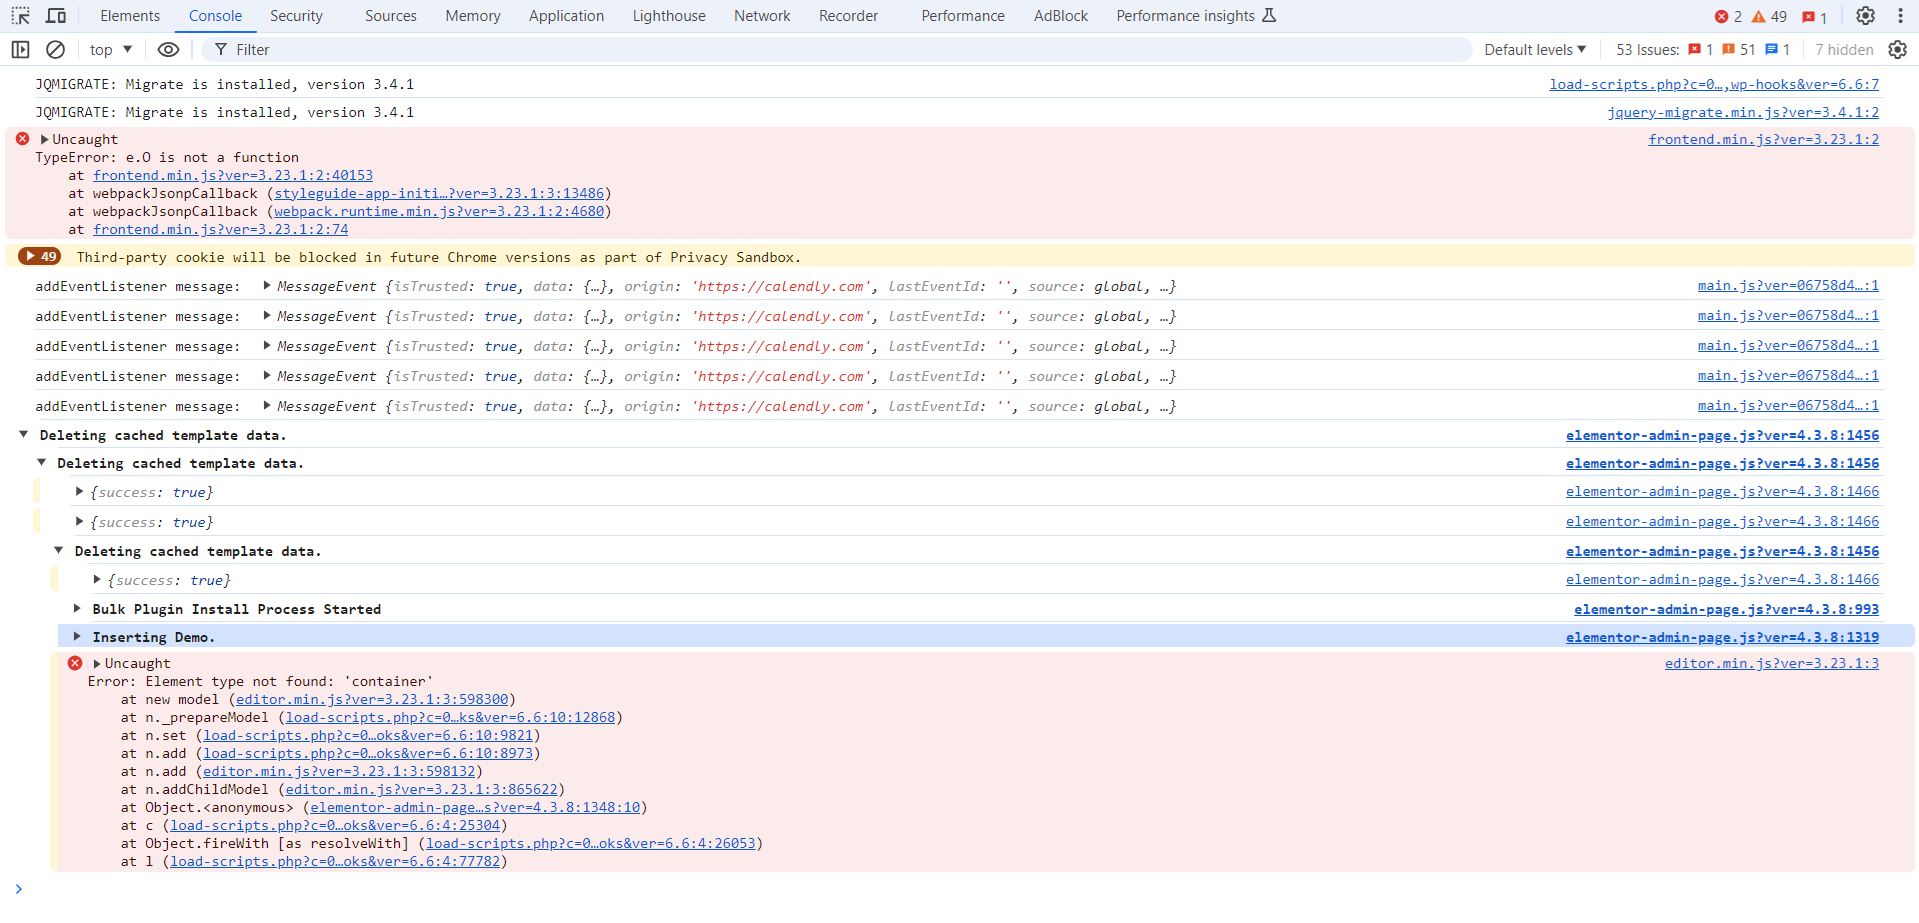
Task: Expand the Bulk Plugin Install Process Started group
Action: pos(77,608)
